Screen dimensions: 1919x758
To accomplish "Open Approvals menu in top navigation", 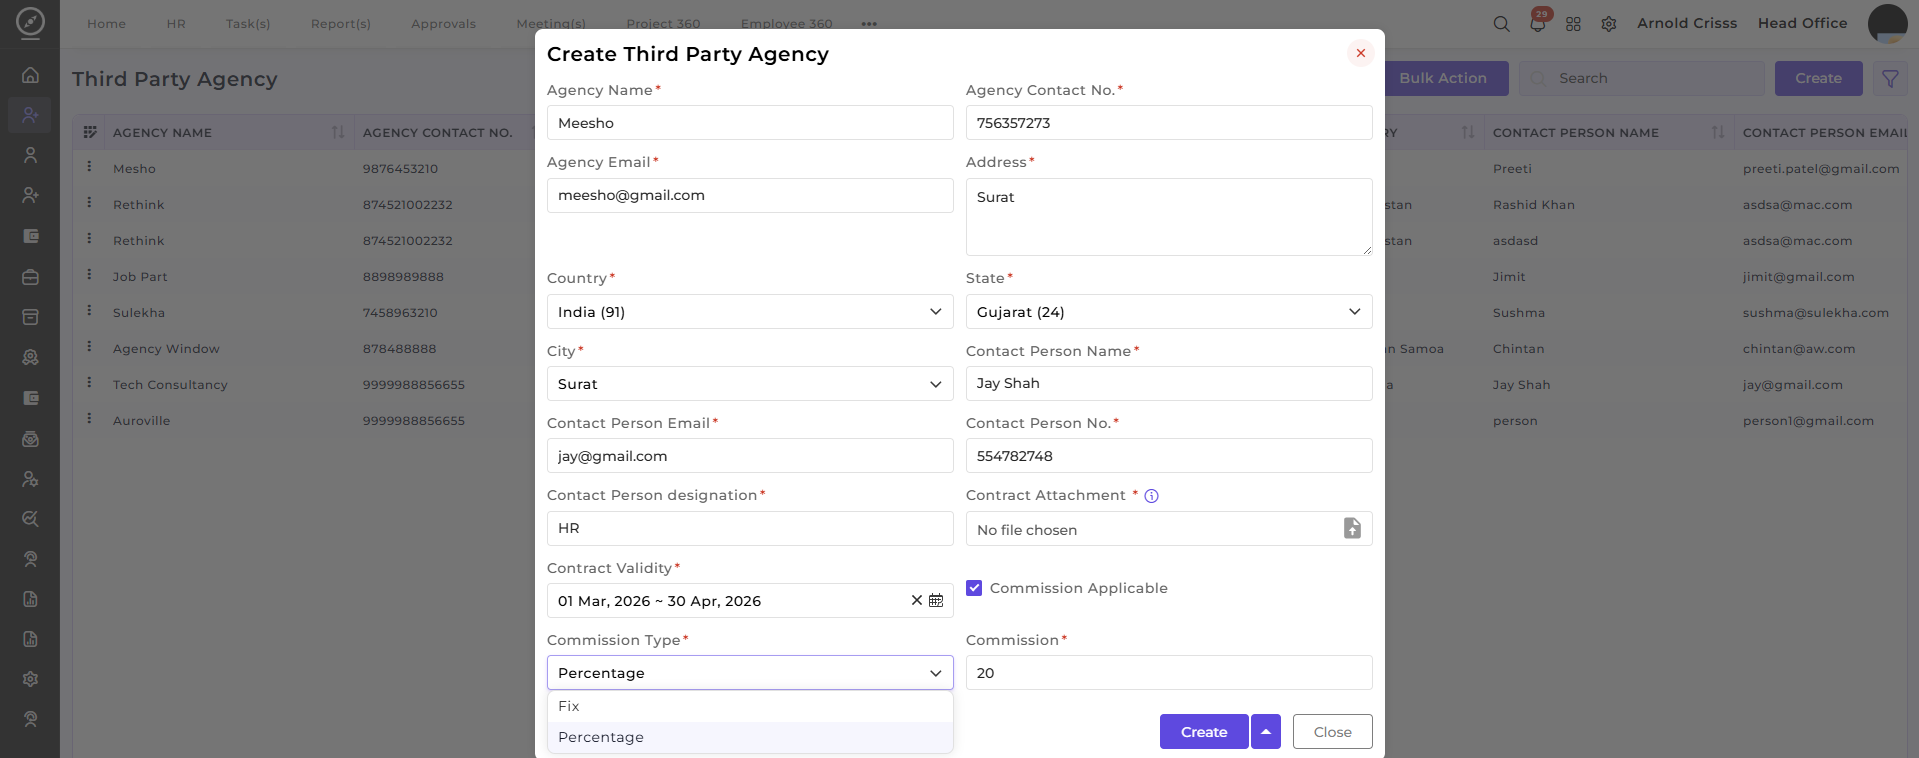I will click(x=443, y=24).
